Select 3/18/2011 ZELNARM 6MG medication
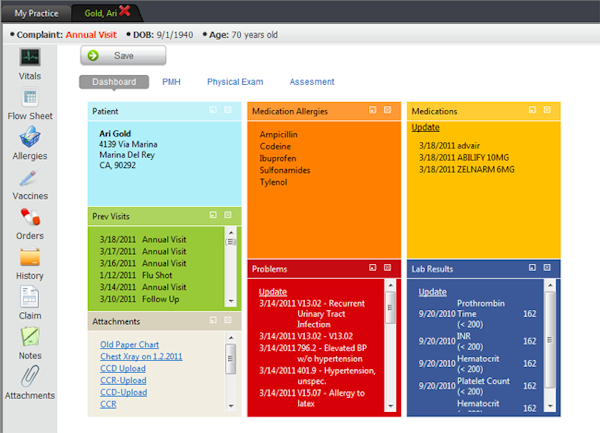The height and width of the screenshot is (433, 600). click(466, 169)
